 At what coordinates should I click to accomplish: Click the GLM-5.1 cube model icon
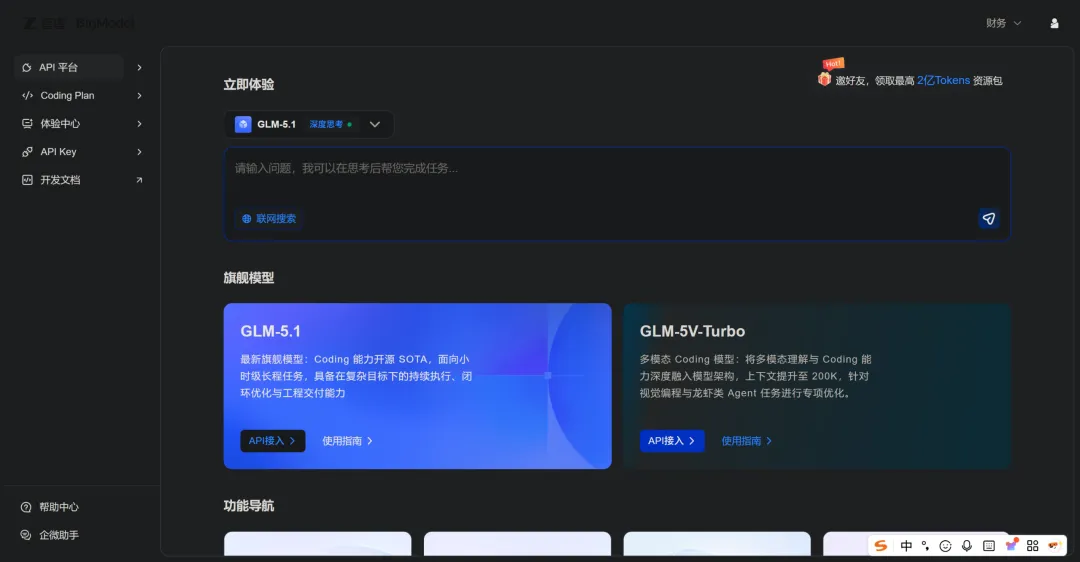point(243,125)
